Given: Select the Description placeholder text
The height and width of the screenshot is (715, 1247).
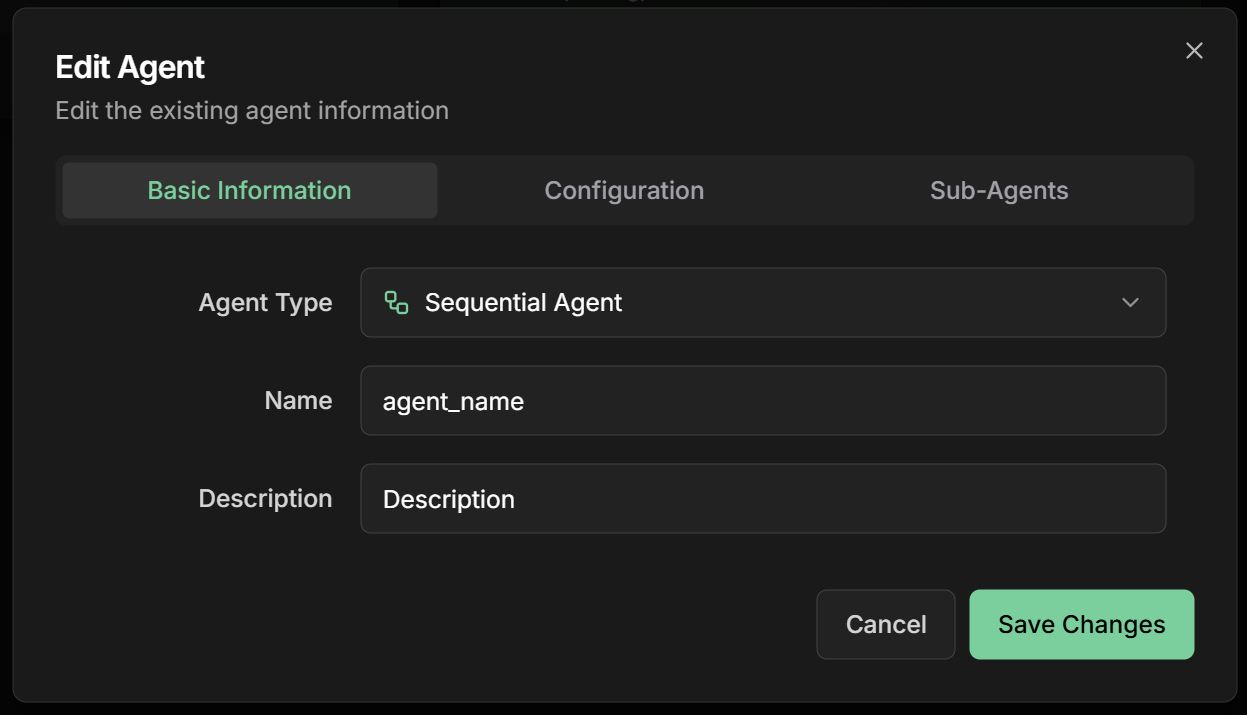Looking at the screenshot, I should coord(447,498).
